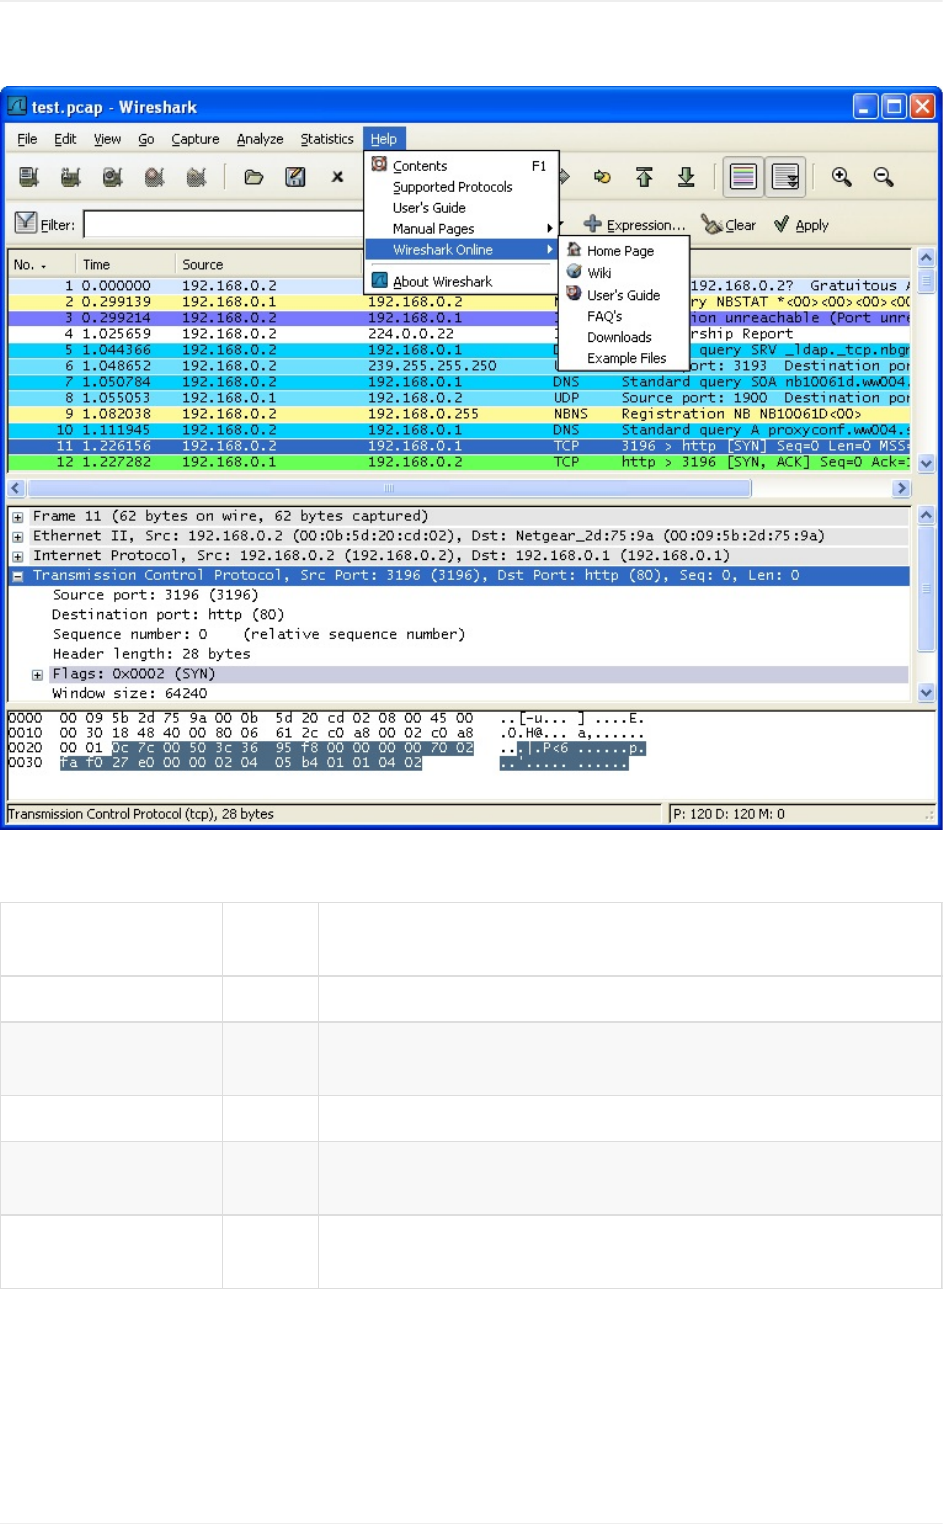Open the Capture menu
943x1524 pixels.
coord(195,139)
